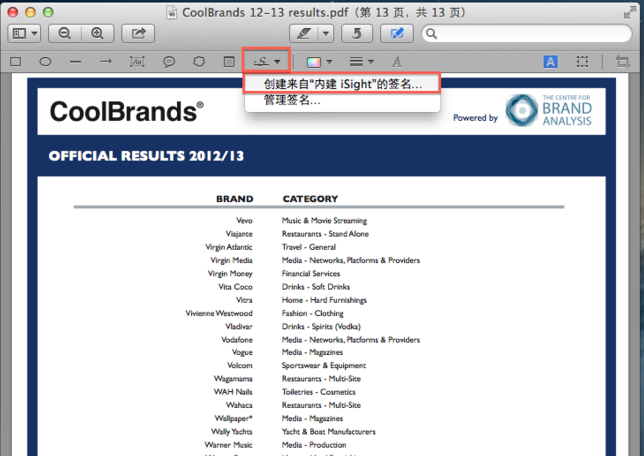Viewport: 644px width, 456px height.
Task: Rotate the page with the rotate button
Action: (357, 33)
